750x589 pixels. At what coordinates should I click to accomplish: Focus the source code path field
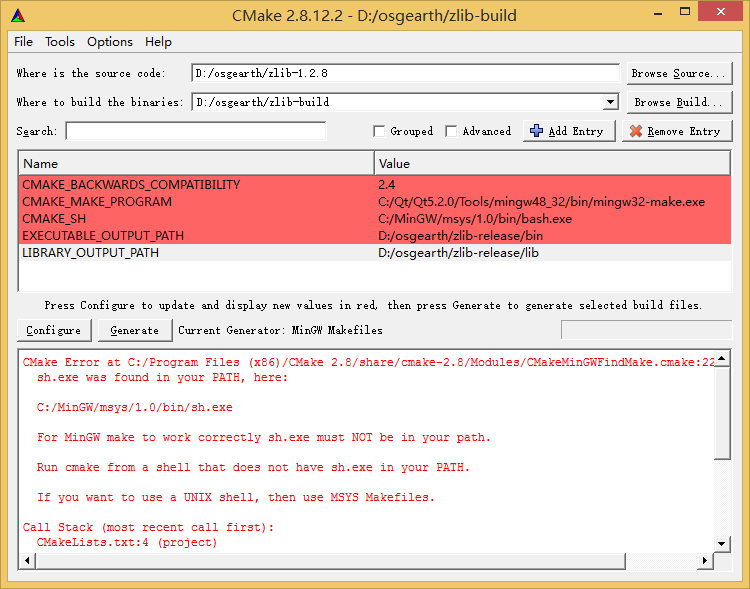405,73
